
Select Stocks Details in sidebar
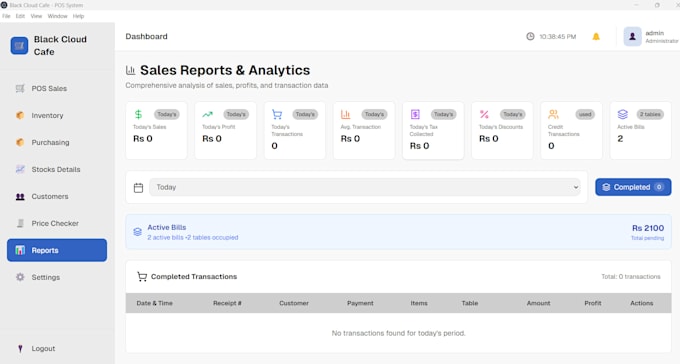[x=57, y=169]
